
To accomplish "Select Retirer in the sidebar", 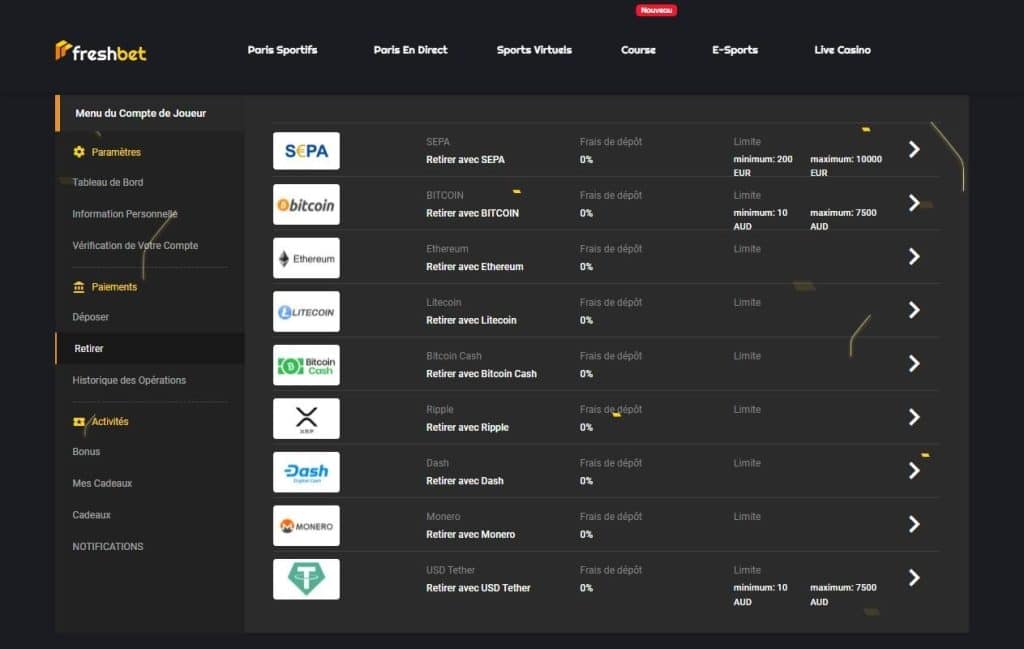I will click(x=150, y=349).
